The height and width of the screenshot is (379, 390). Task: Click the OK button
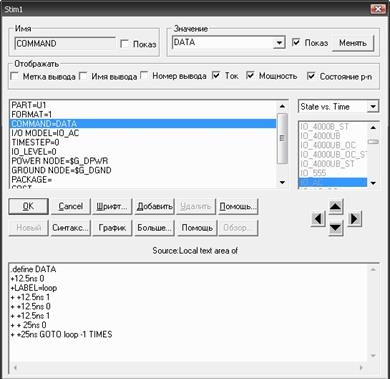click(x=28, y=206)
